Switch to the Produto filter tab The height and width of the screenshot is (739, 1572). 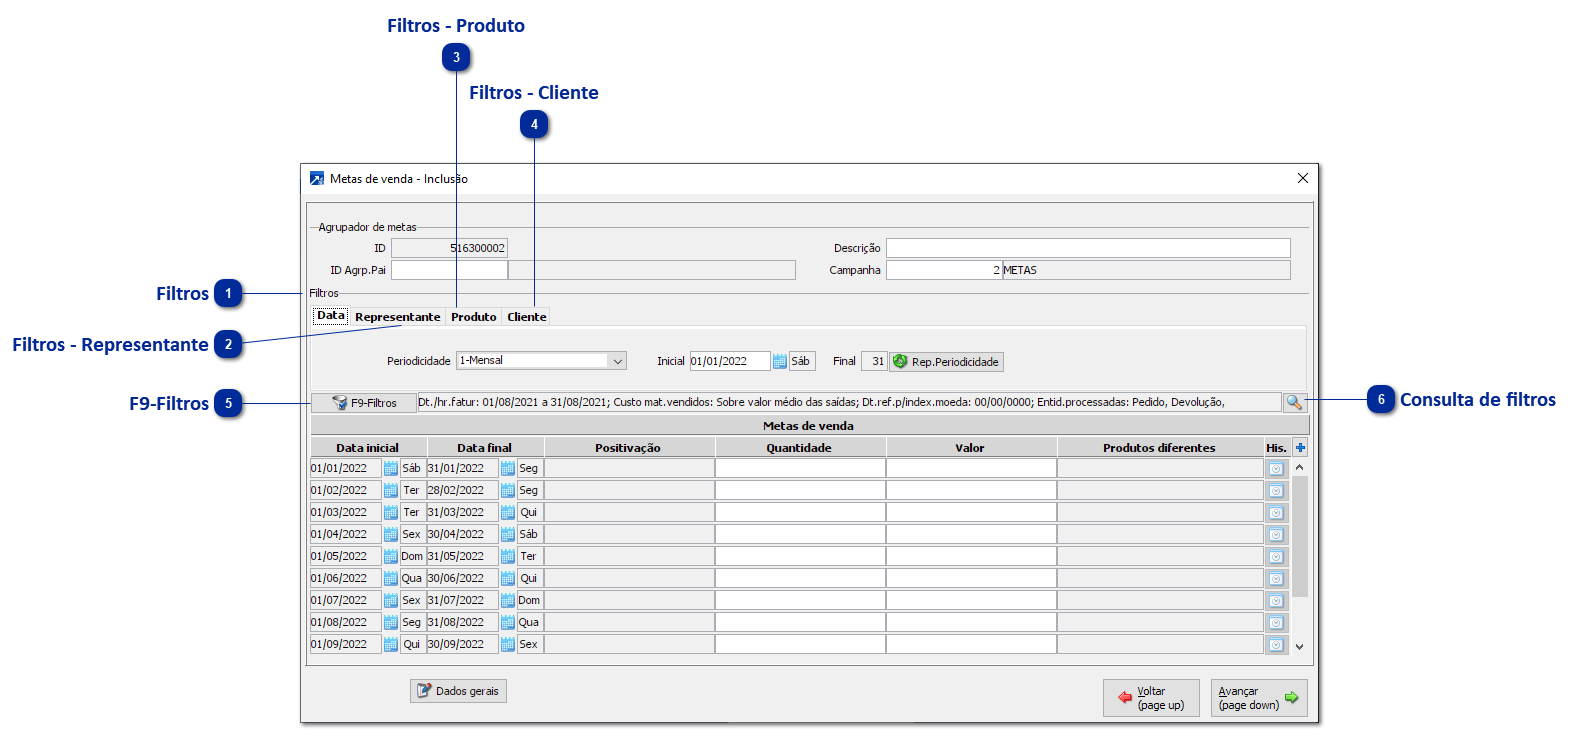pos(473,317)
